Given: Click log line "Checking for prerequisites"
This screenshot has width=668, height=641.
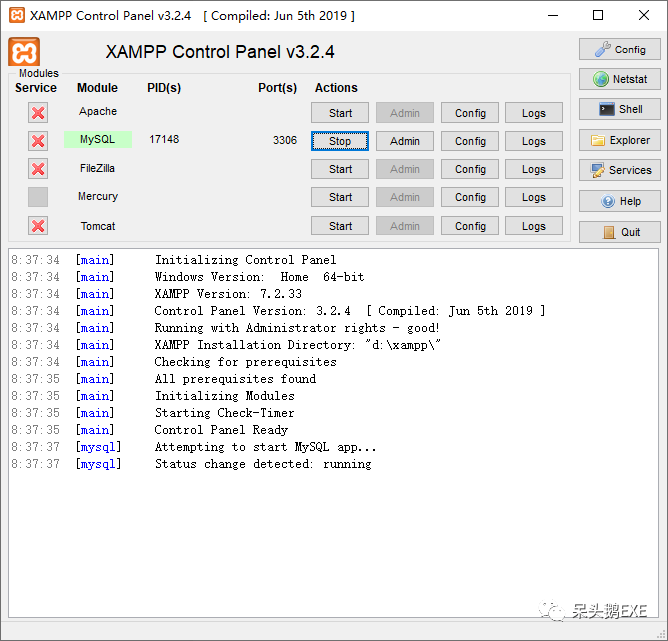Looking at the screenshot, I should (x=245, y=362).
